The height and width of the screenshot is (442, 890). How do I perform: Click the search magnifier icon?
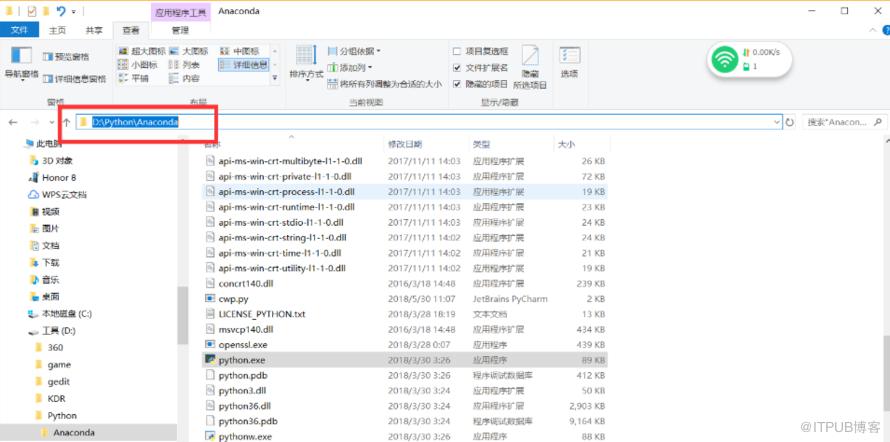coord(877,121)
